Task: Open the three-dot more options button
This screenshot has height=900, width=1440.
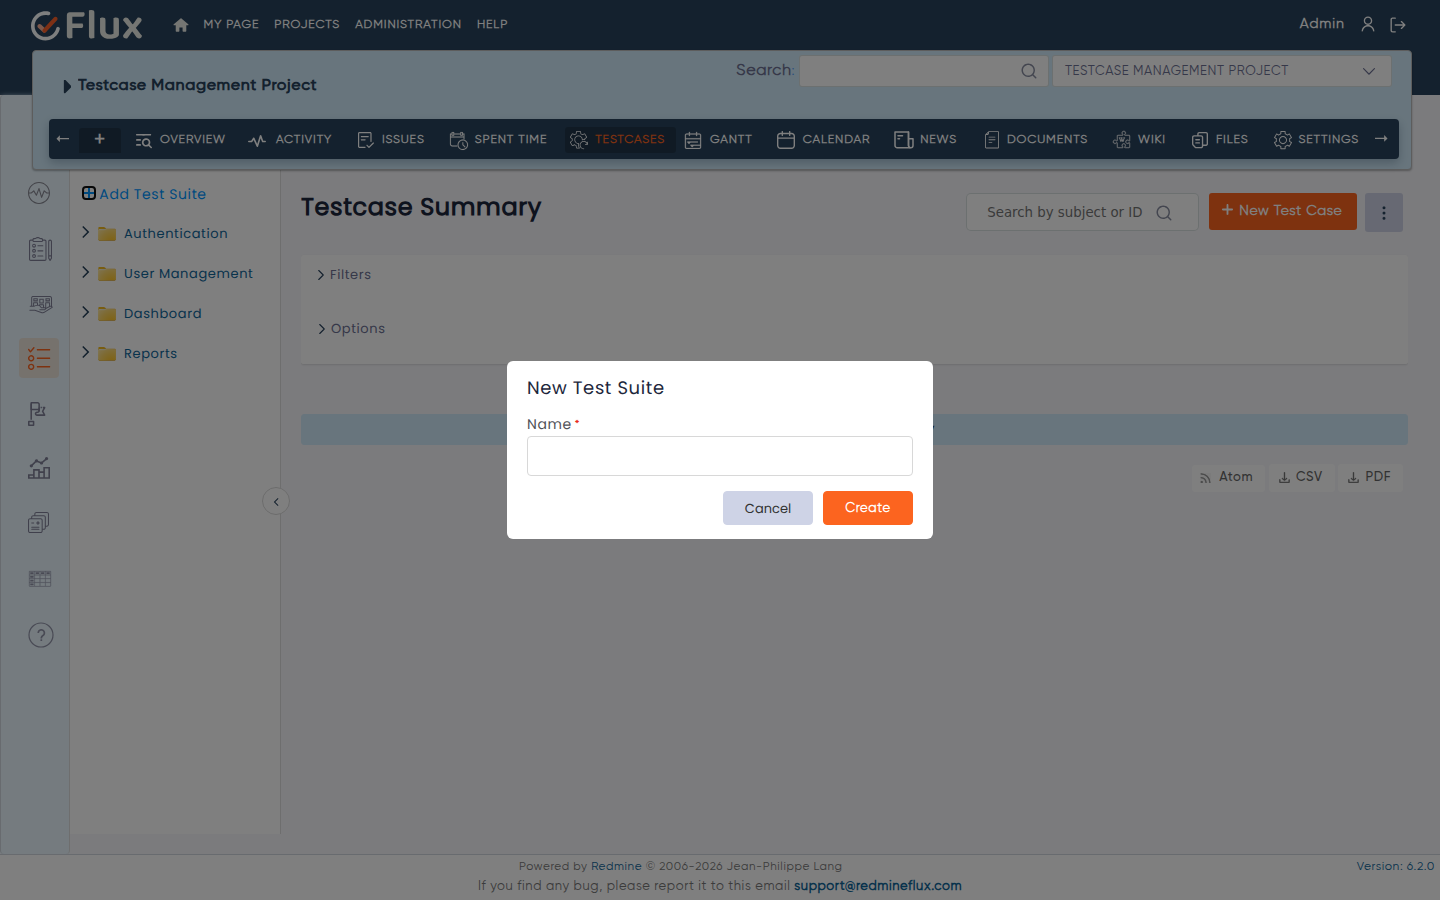Action: pyautogui.click(x=1384, y=212)
